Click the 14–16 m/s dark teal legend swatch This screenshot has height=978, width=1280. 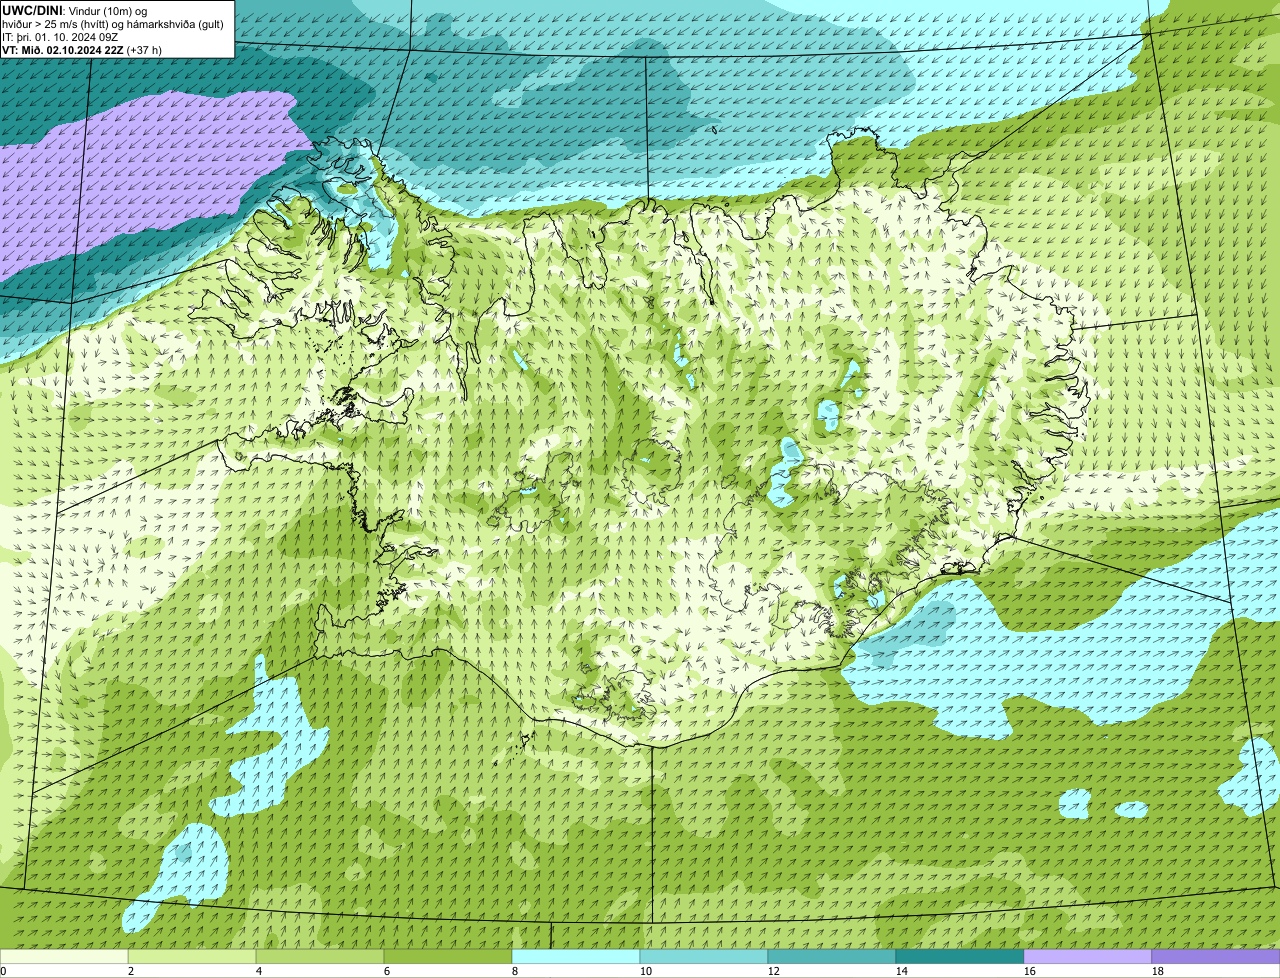(x=960, y=956)
